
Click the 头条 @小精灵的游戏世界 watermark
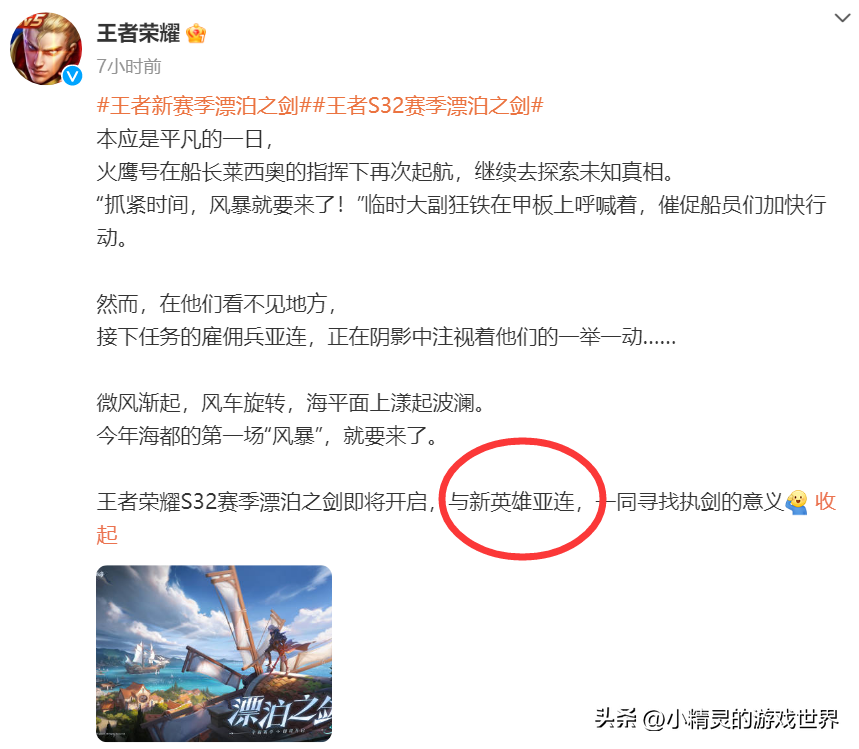[x=717, y=718]
